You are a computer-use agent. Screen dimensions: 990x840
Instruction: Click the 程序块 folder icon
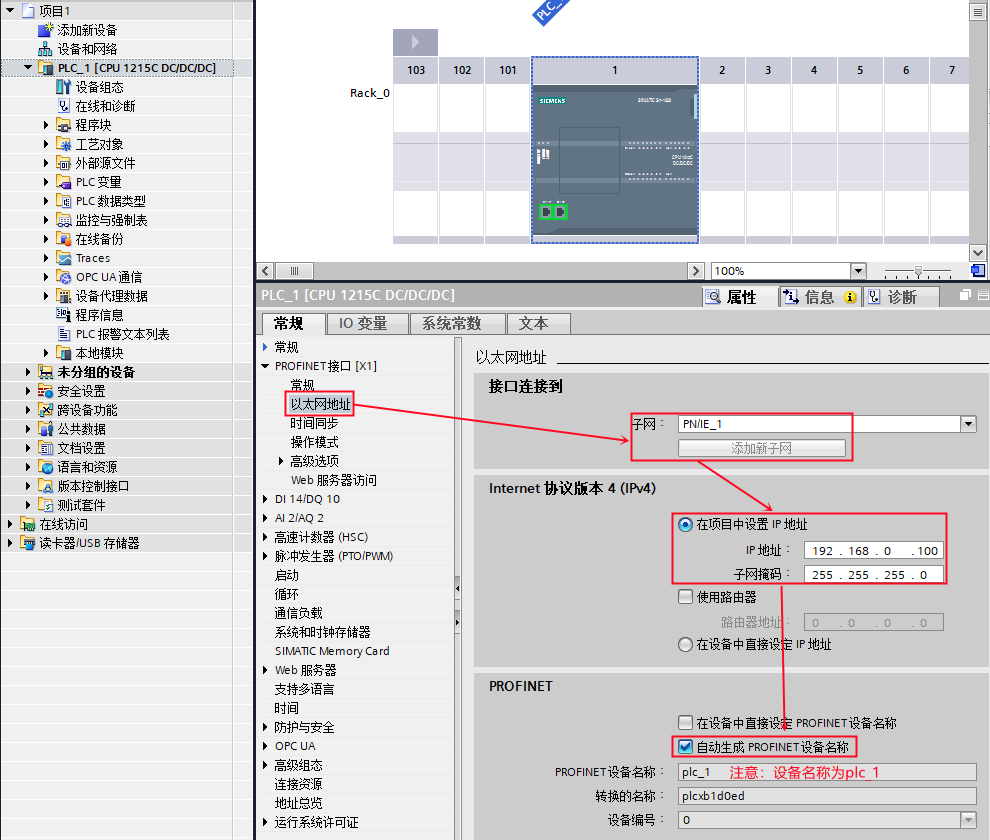[63, 124]
